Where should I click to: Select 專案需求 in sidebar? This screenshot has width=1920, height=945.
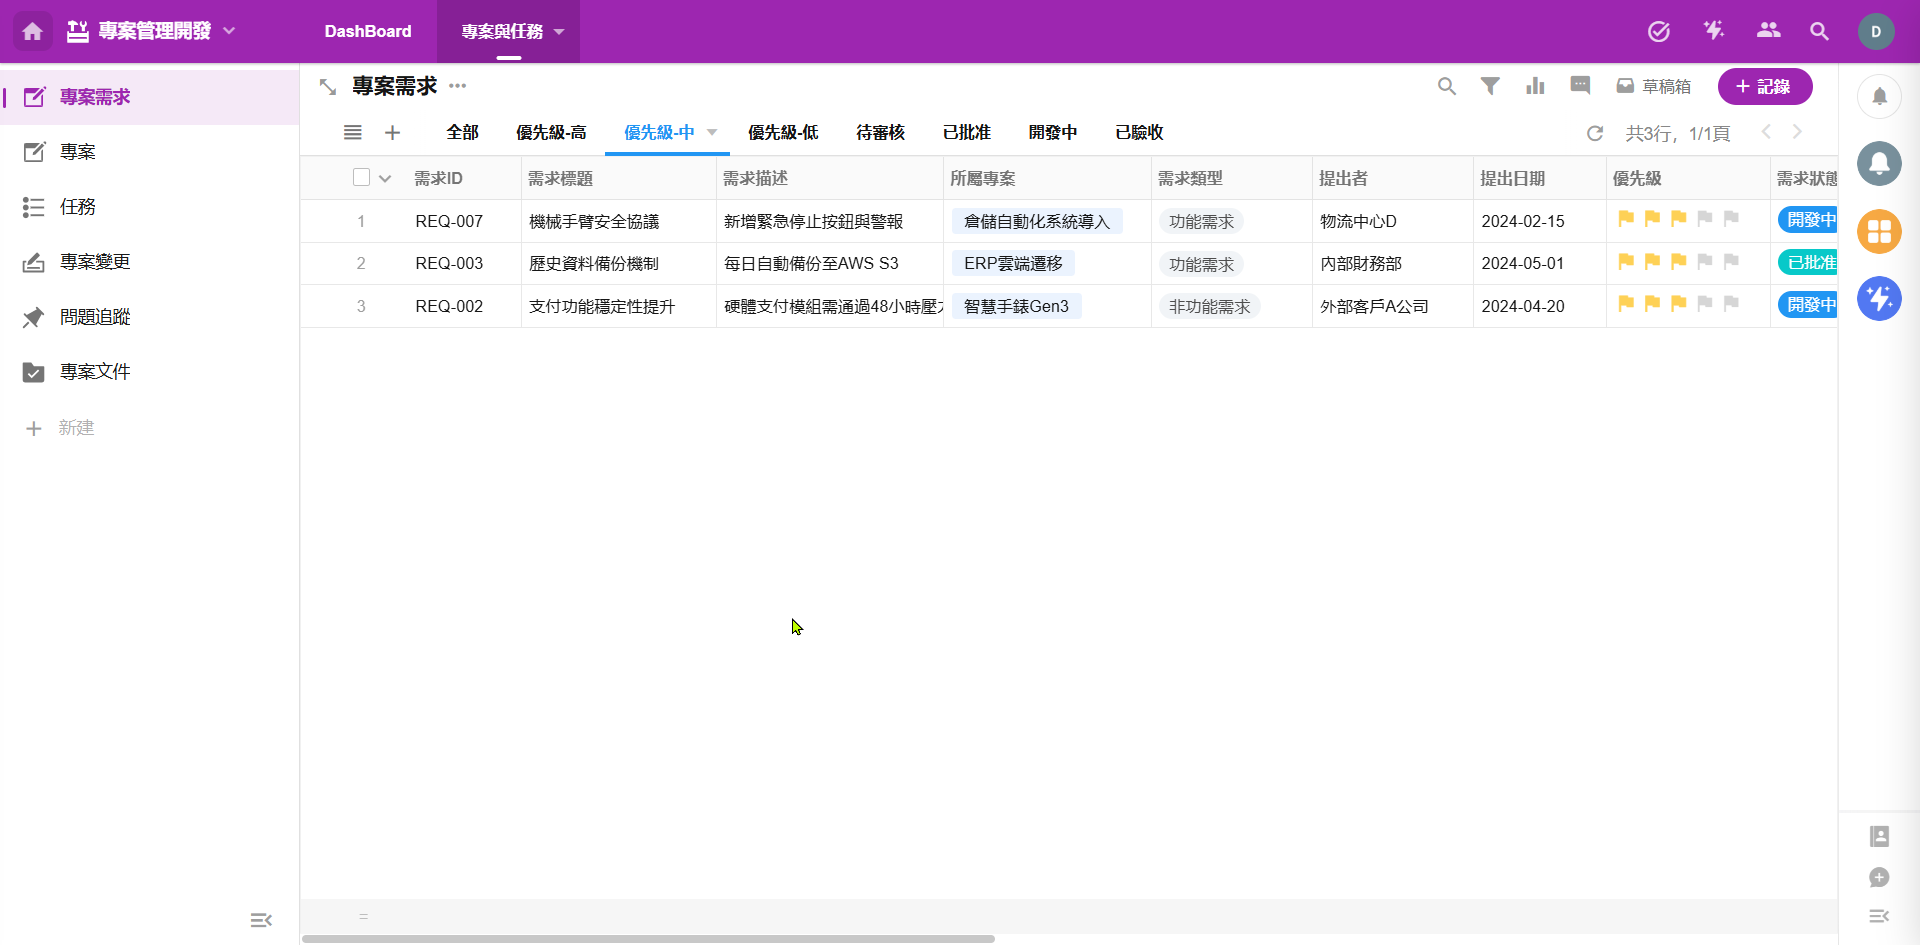[x=150, y=97]
